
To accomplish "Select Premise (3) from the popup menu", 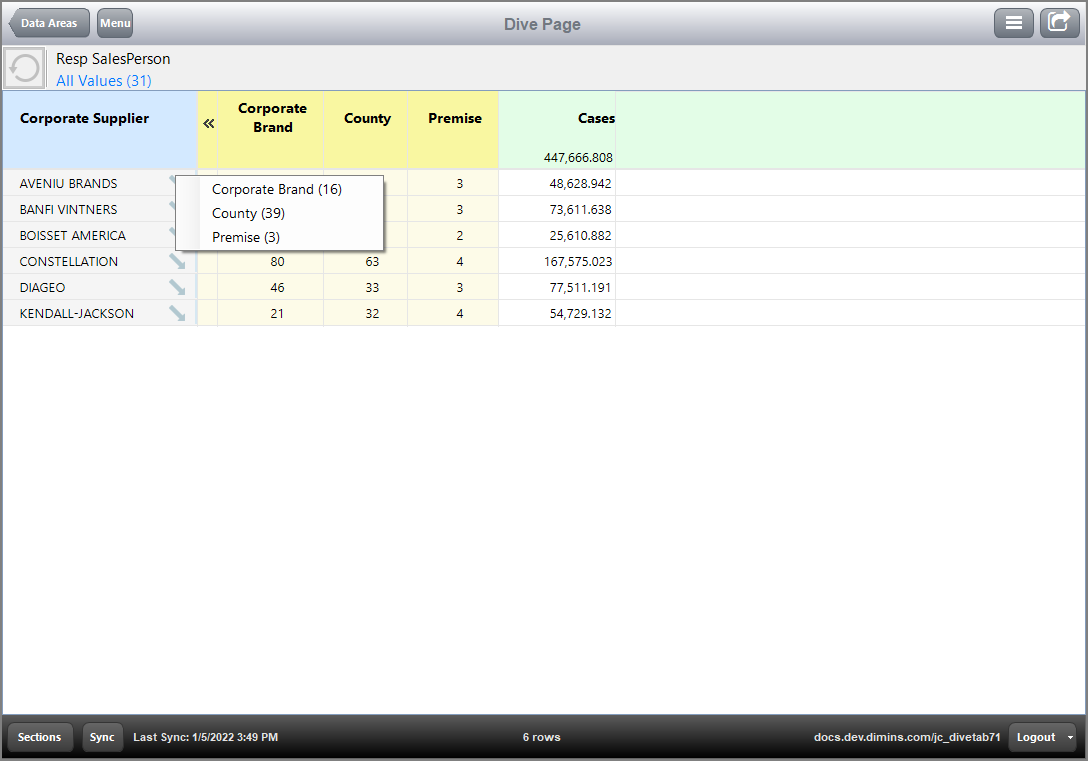I will point(245,237).
